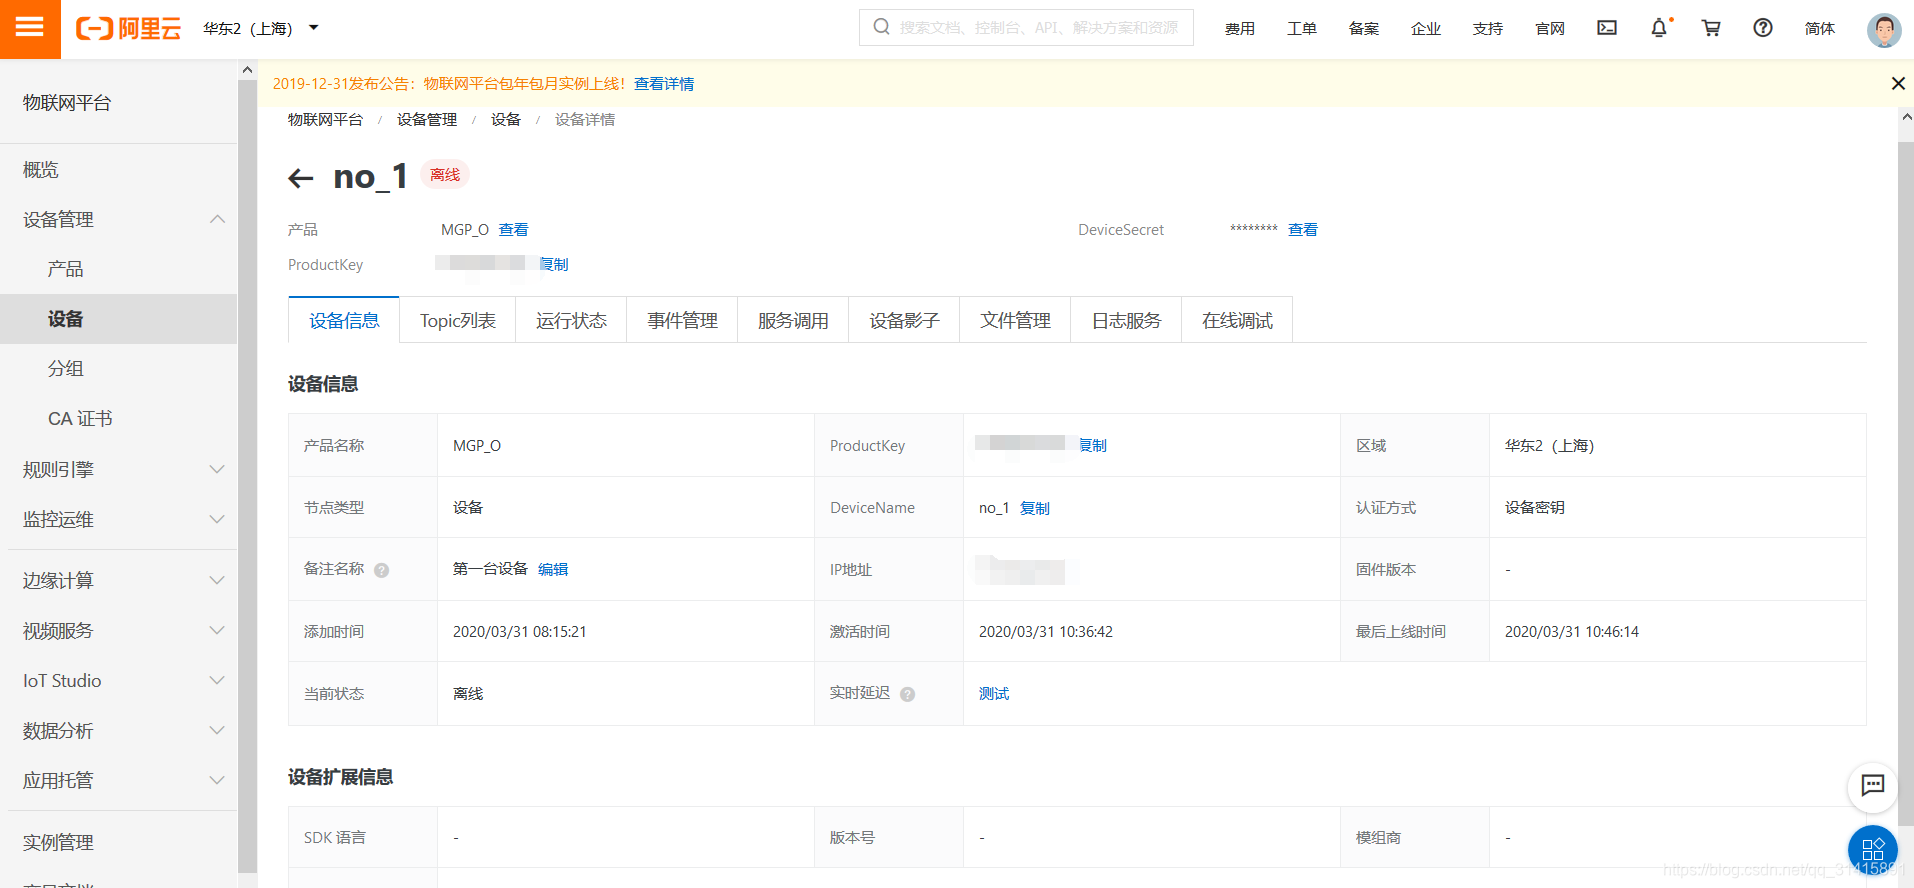Expand the 应用托管 sidebar section

pyautogui.click(x=217, y=780)
